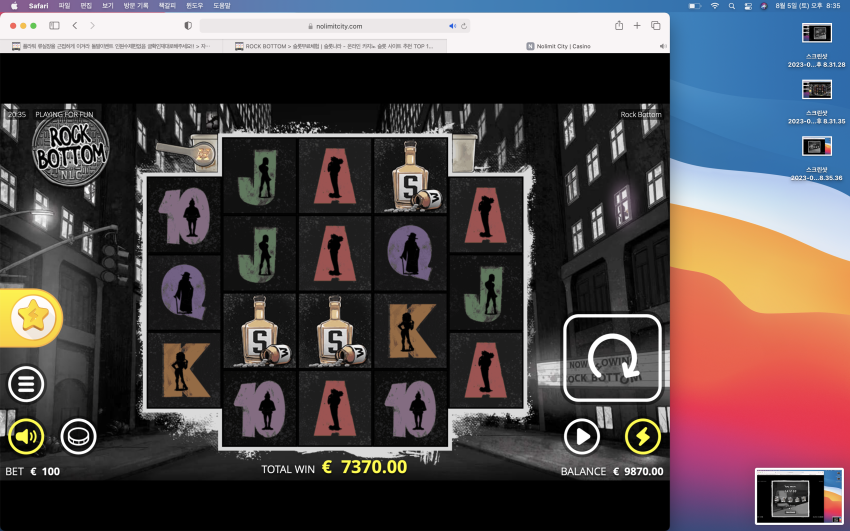Image resolution: width=850 pixels, height=531 pixels.
Task: Open Control Center icon
Action: pos(748,5)
